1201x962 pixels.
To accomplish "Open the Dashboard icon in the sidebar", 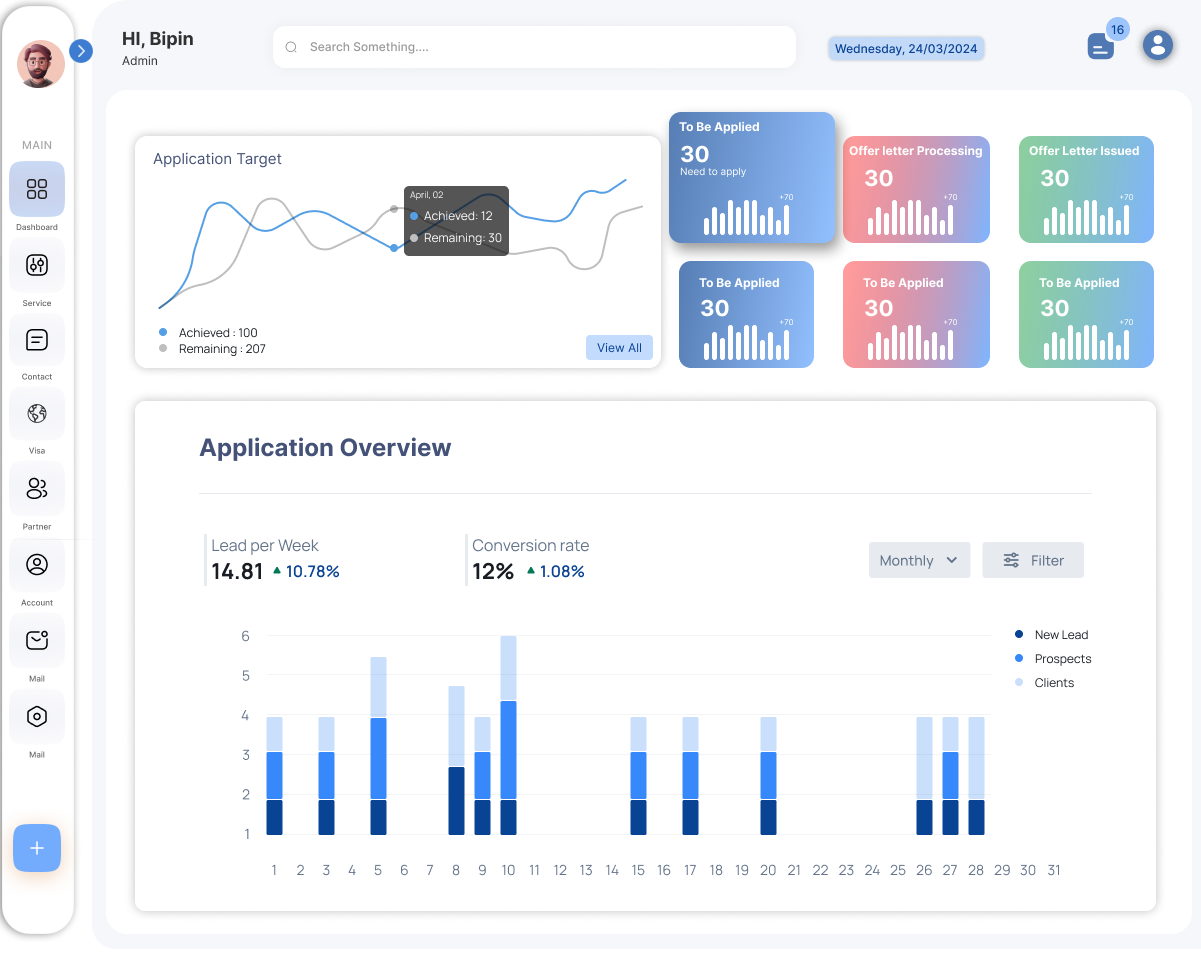I will tap(37, 189).
